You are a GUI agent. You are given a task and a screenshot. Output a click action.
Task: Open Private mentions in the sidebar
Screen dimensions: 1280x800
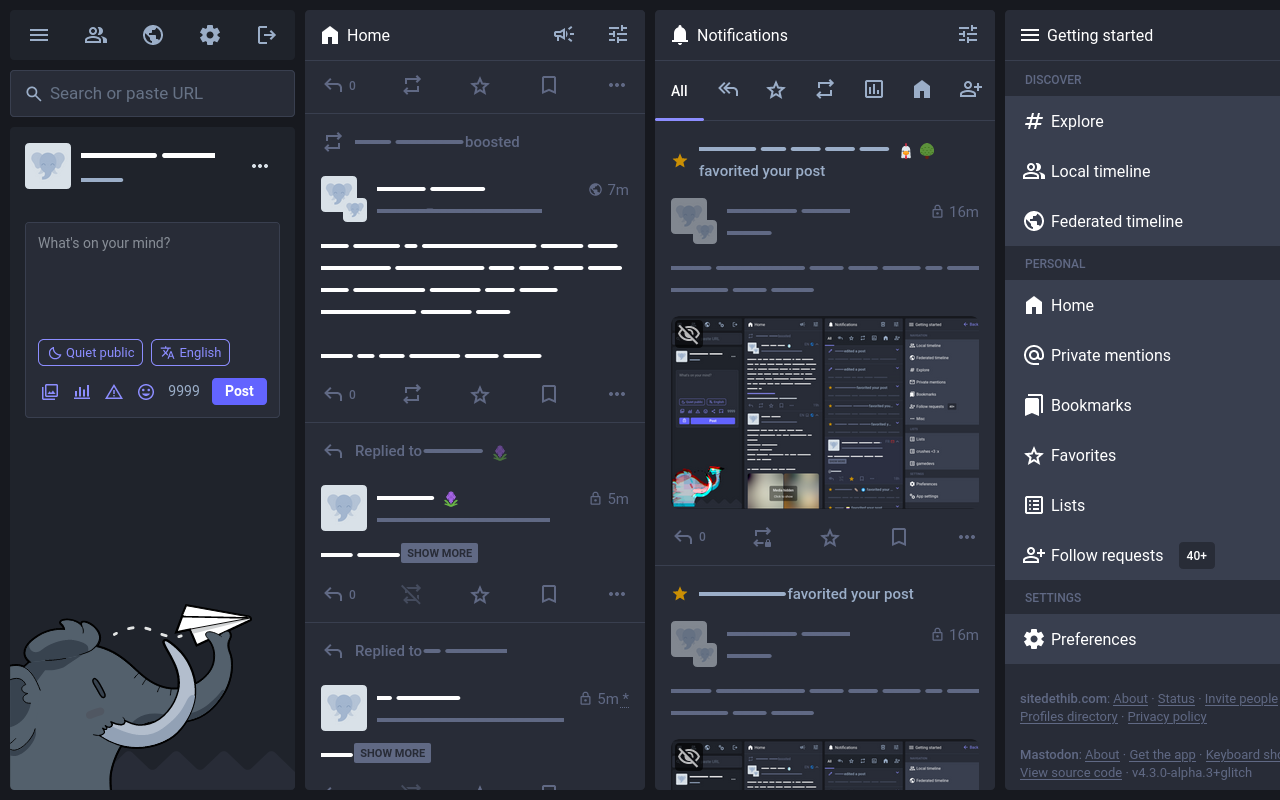1110,355
